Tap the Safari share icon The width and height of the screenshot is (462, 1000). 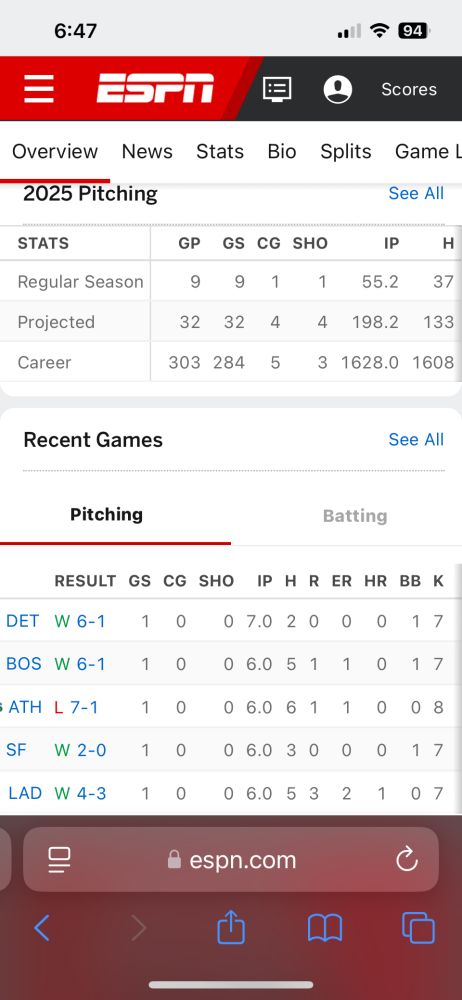[x=231, y=928]
